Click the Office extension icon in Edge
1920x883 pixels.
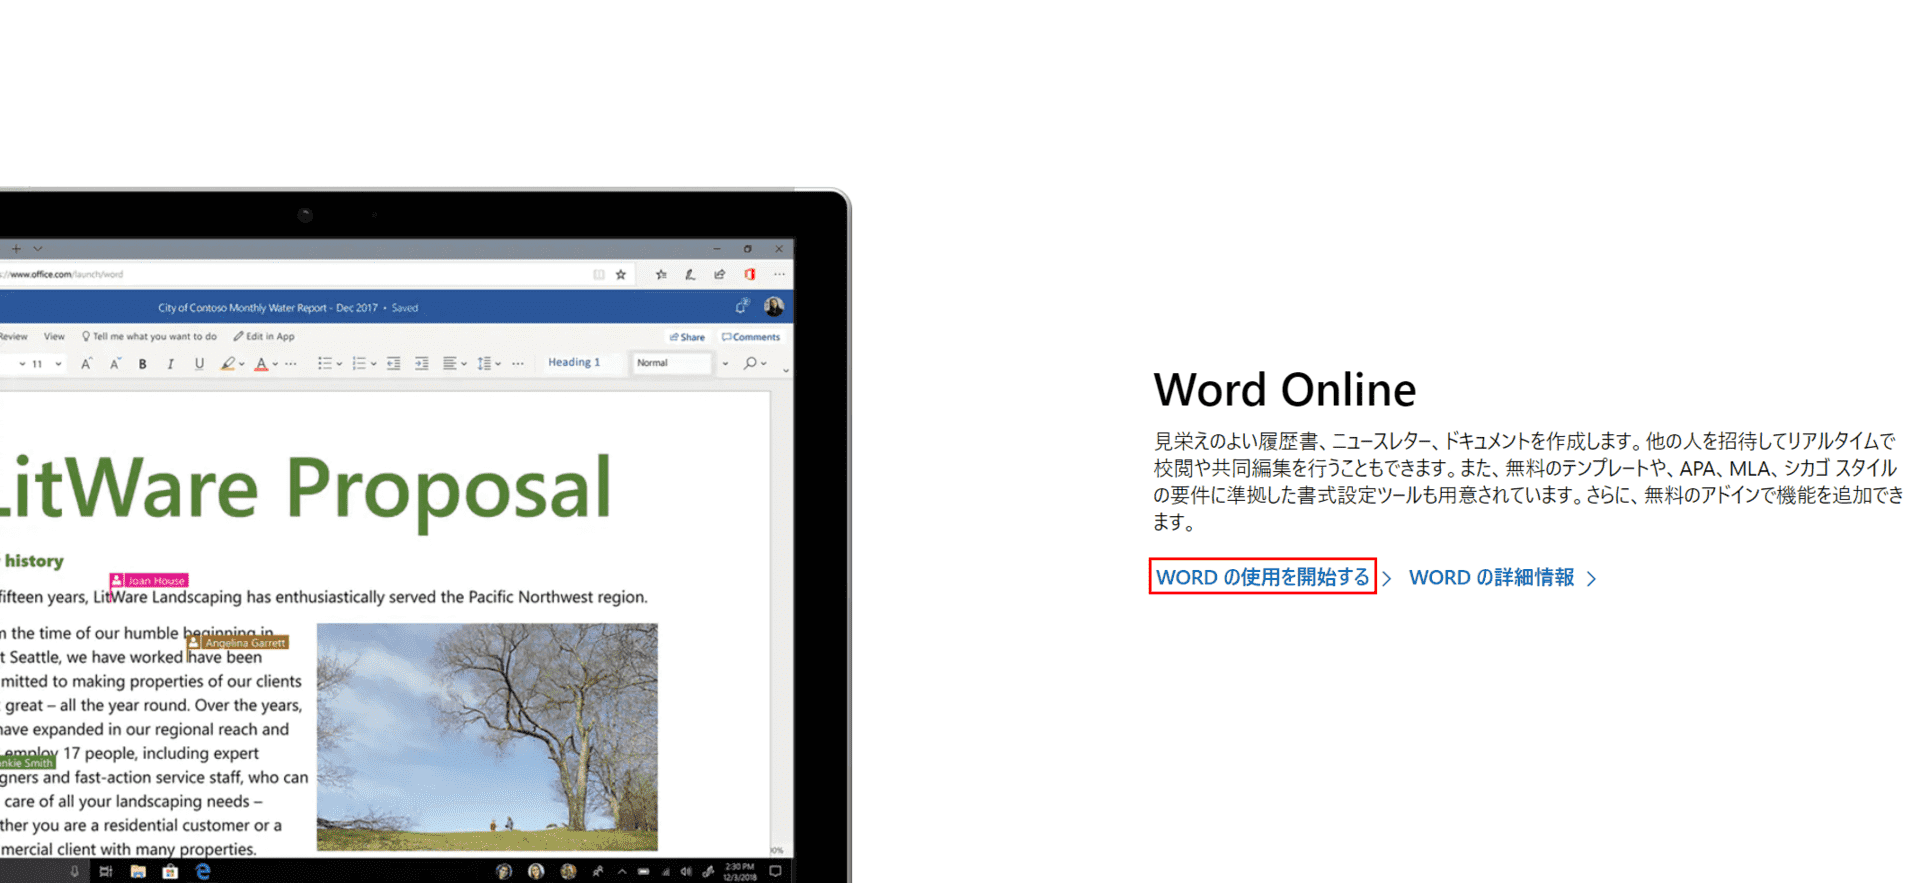749,274
